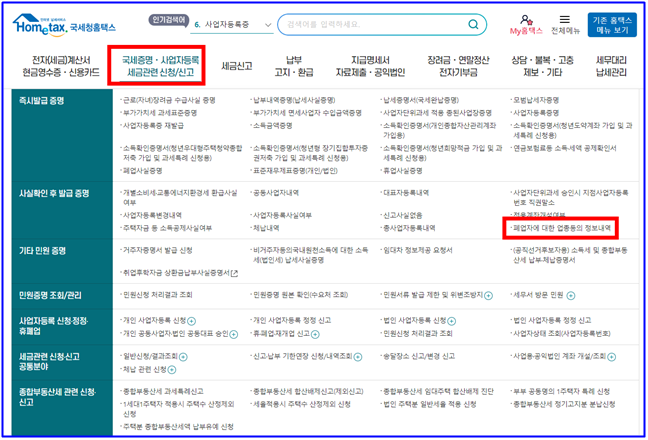This screenshot has width=648, height=440.
Task: Open 대표자등록내역 link
Action: tap(406, 193)
